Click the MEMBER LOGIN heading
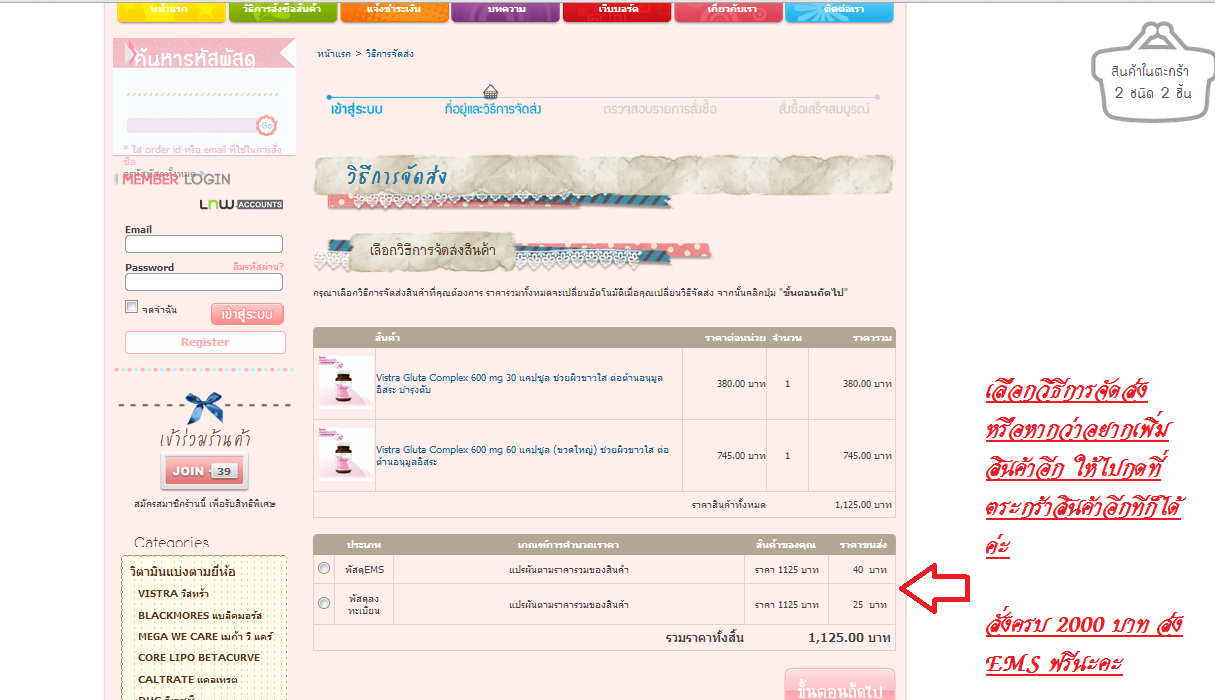Viewport: 1215px width, 700px height. pyautogui.click(x=176, y=179)
